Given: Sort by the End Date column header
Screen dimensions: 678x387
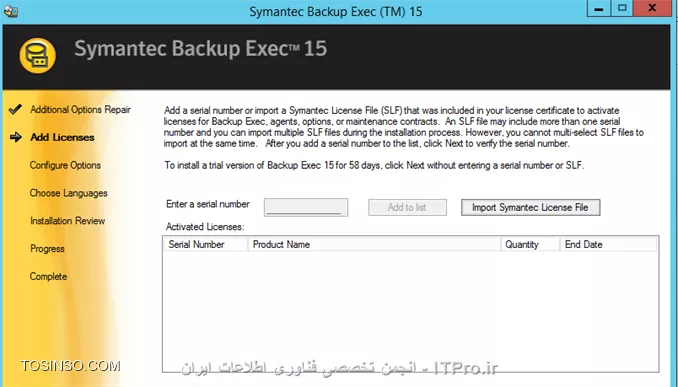Looking at the screenshot, I should point(608,244).
